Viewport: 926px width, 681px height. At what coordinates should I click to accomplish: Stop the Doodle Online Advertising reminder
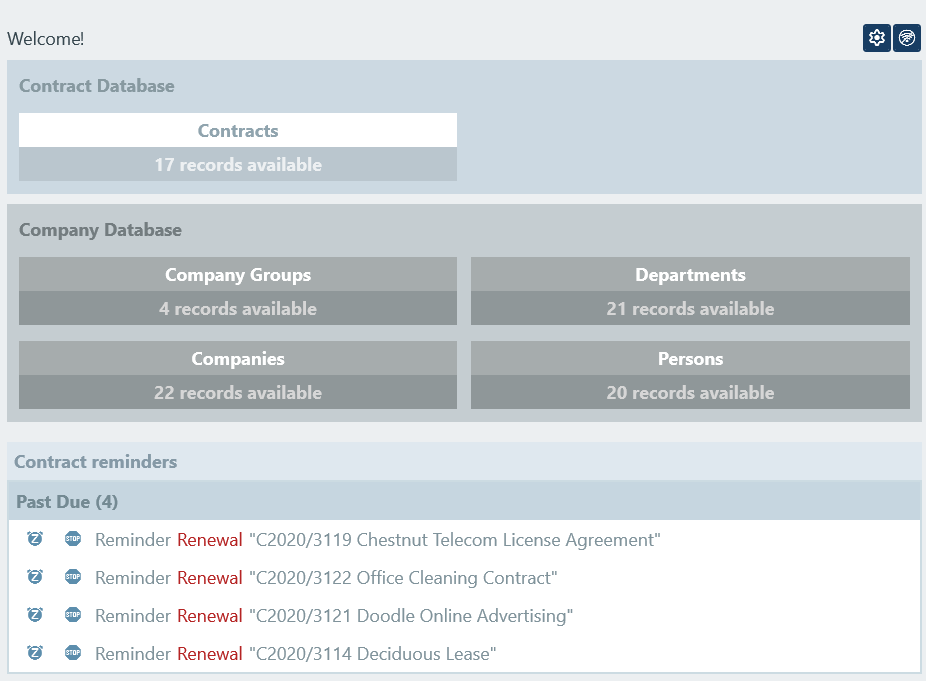[73, 615]
